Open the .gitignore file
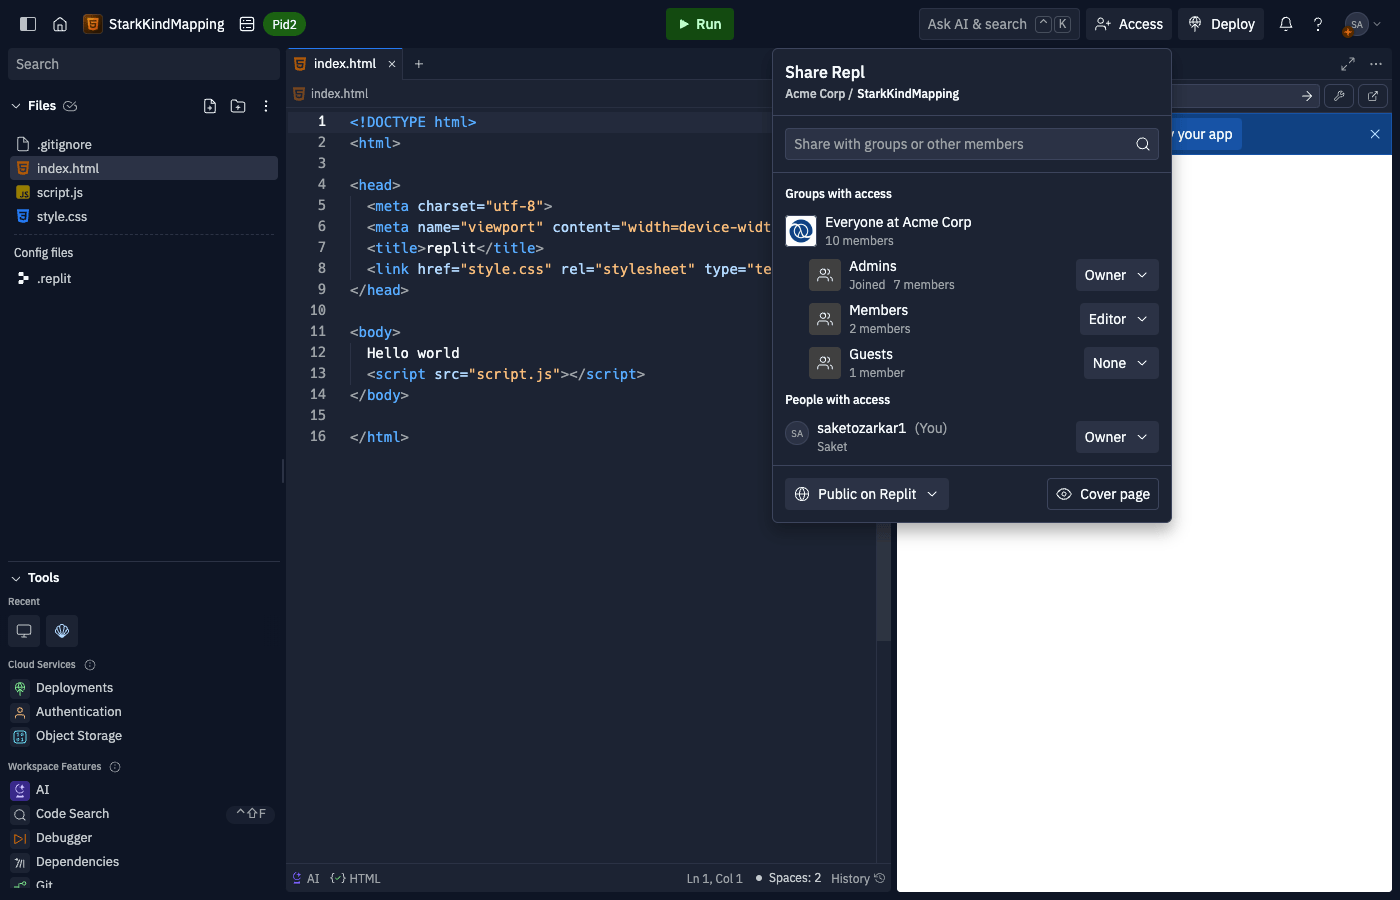Screen dimensions: 1400x900 coord(144,144)
